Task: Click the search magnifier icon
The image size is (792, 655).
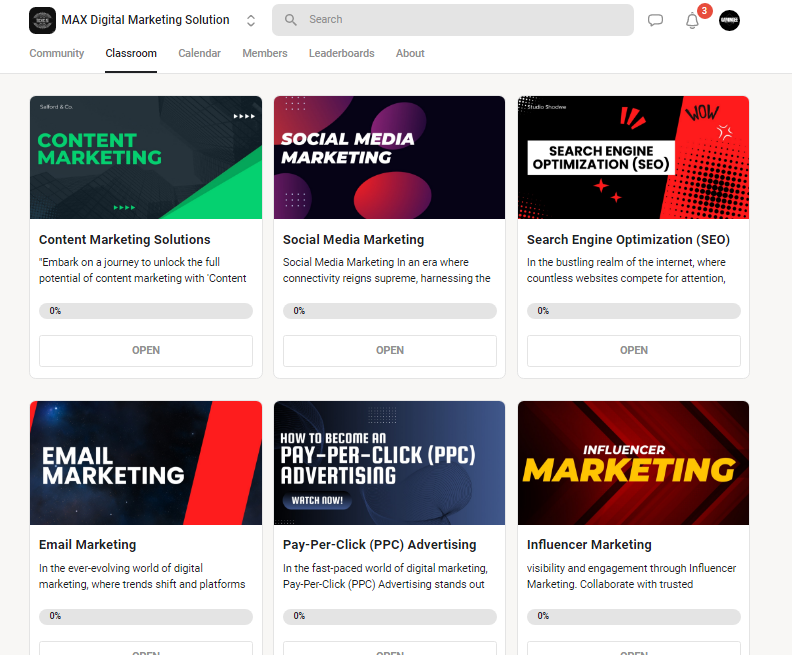Action: point(291,20)
